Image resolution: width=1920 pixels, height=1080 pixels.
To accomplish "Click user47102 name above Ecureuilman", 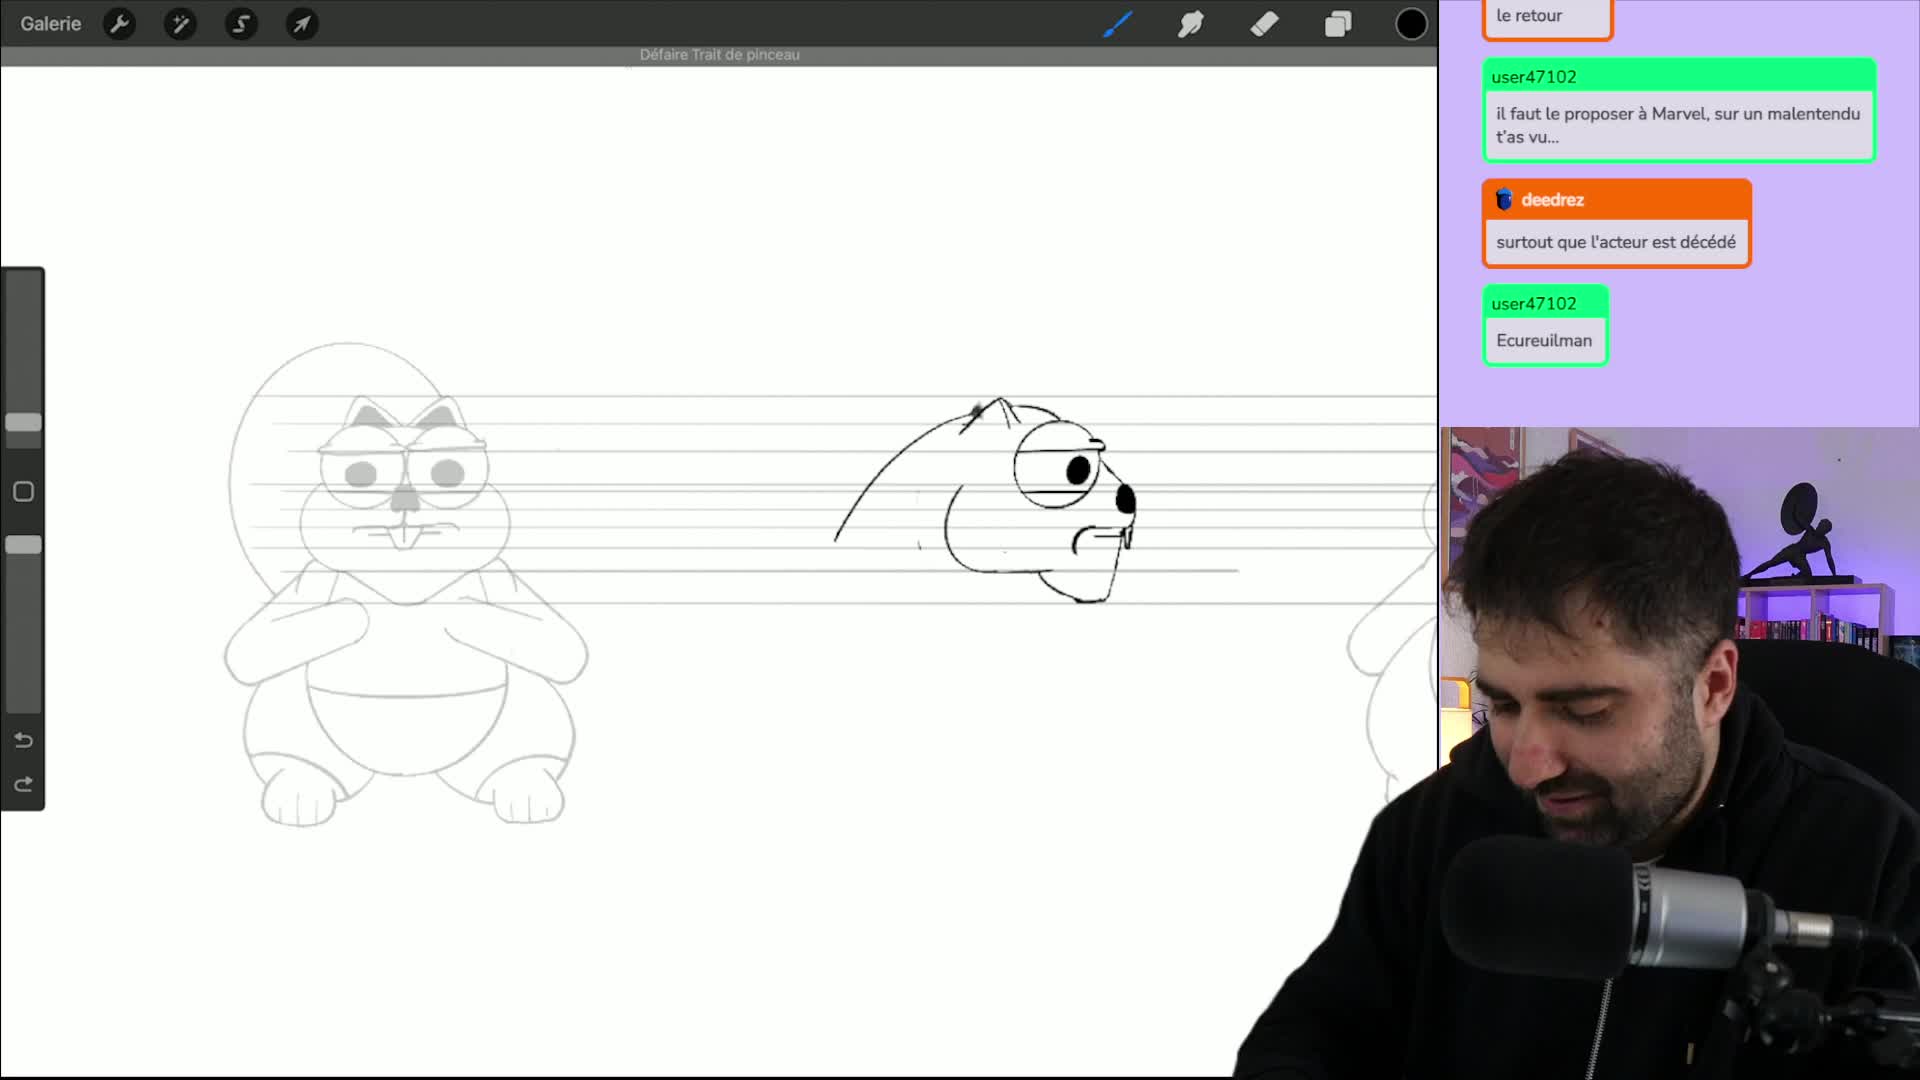I will 1533,304.
